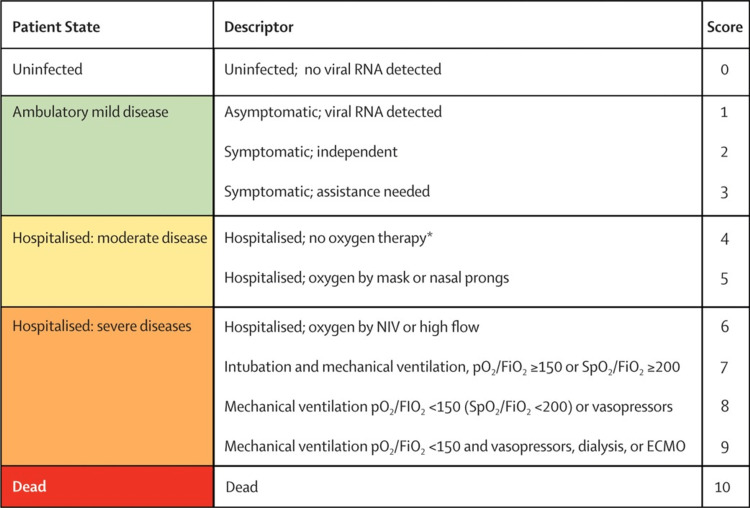
Task: Click the Score column header
Action: 725,24
